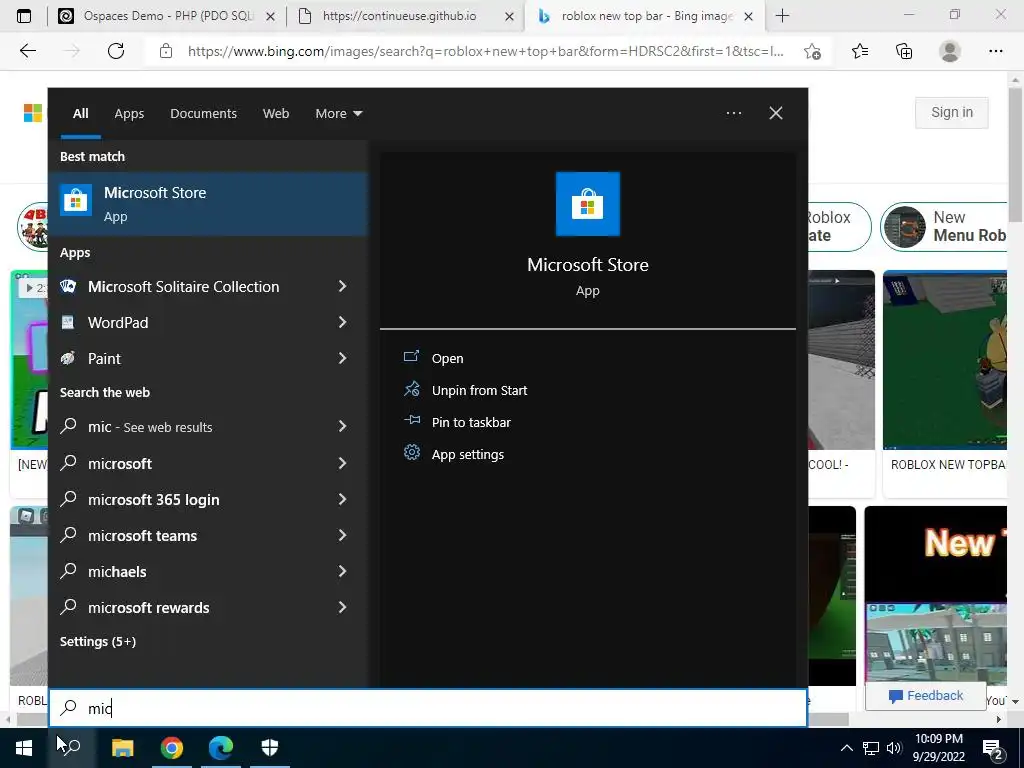Open Edge tab actions menu icon

[24, 16]
